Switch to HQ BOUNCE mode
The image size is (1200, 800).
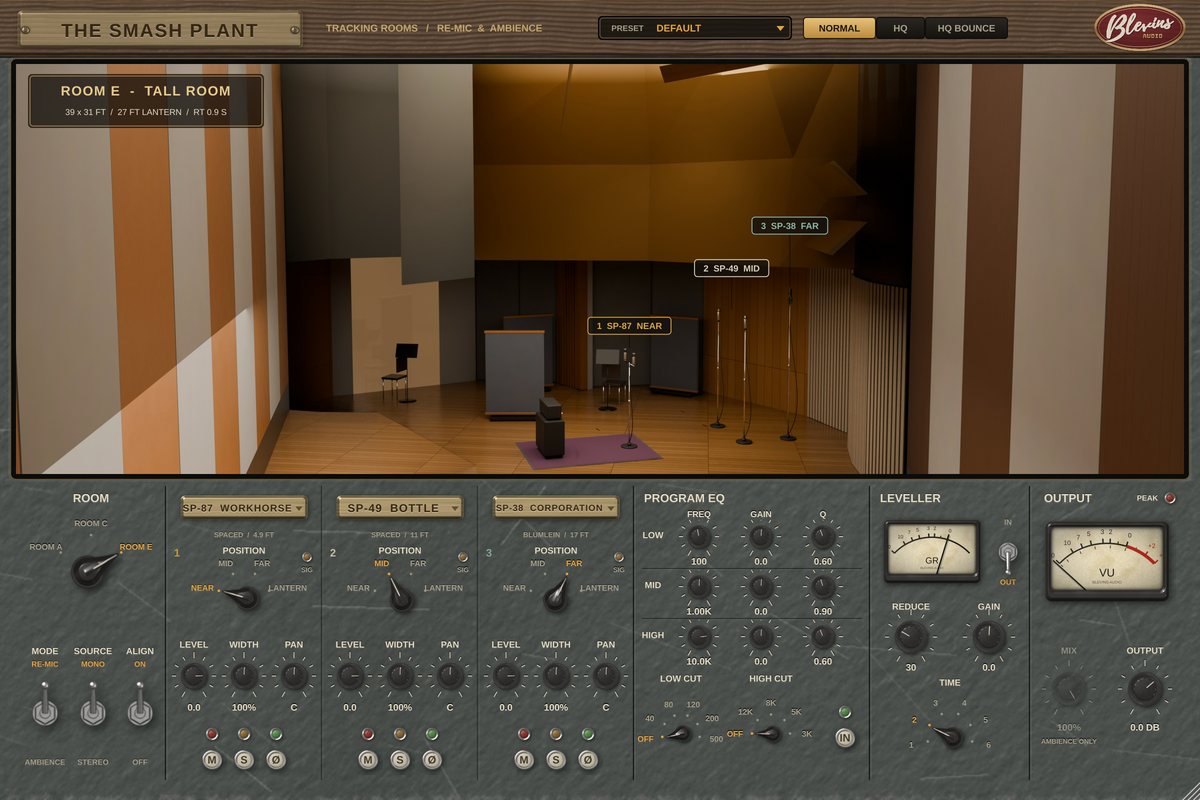point(966,28)
